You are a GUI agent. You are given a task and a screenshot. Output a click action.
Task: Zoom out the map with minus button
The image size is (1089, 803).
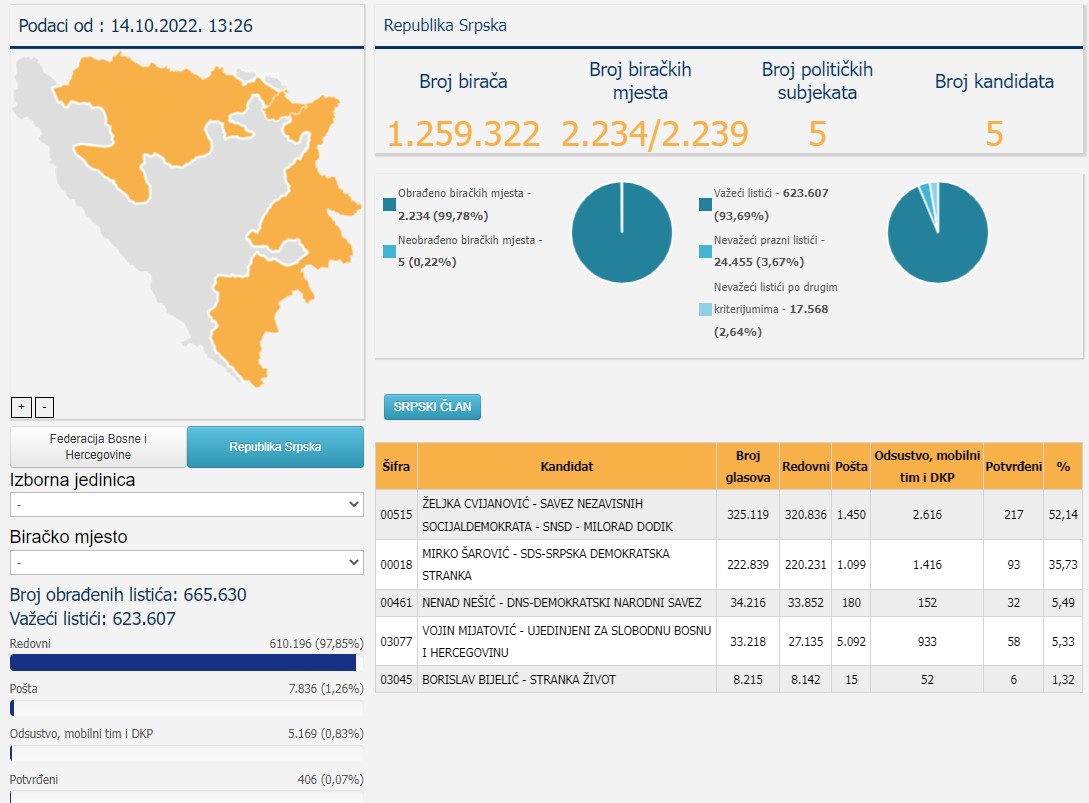coord(44,407)
